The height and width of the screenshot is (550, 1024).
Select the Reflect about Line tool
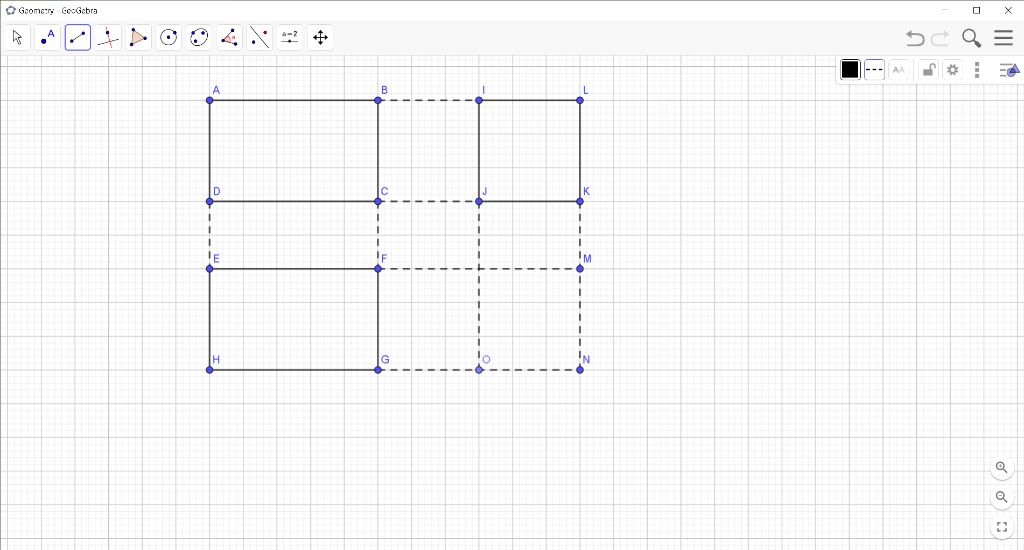point(259,37)
